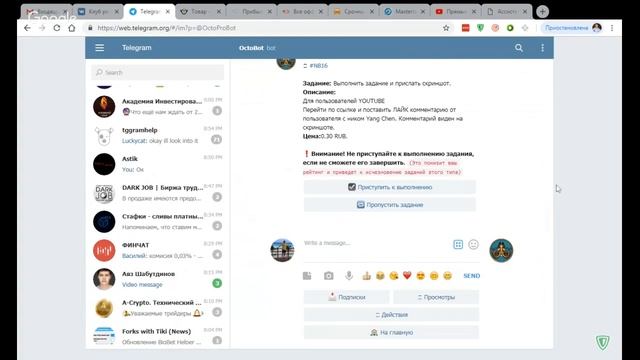This screenshot has width=640, height=360.
Task: Open Chrome three-dot menu
Action: click(x=612, y=28)
